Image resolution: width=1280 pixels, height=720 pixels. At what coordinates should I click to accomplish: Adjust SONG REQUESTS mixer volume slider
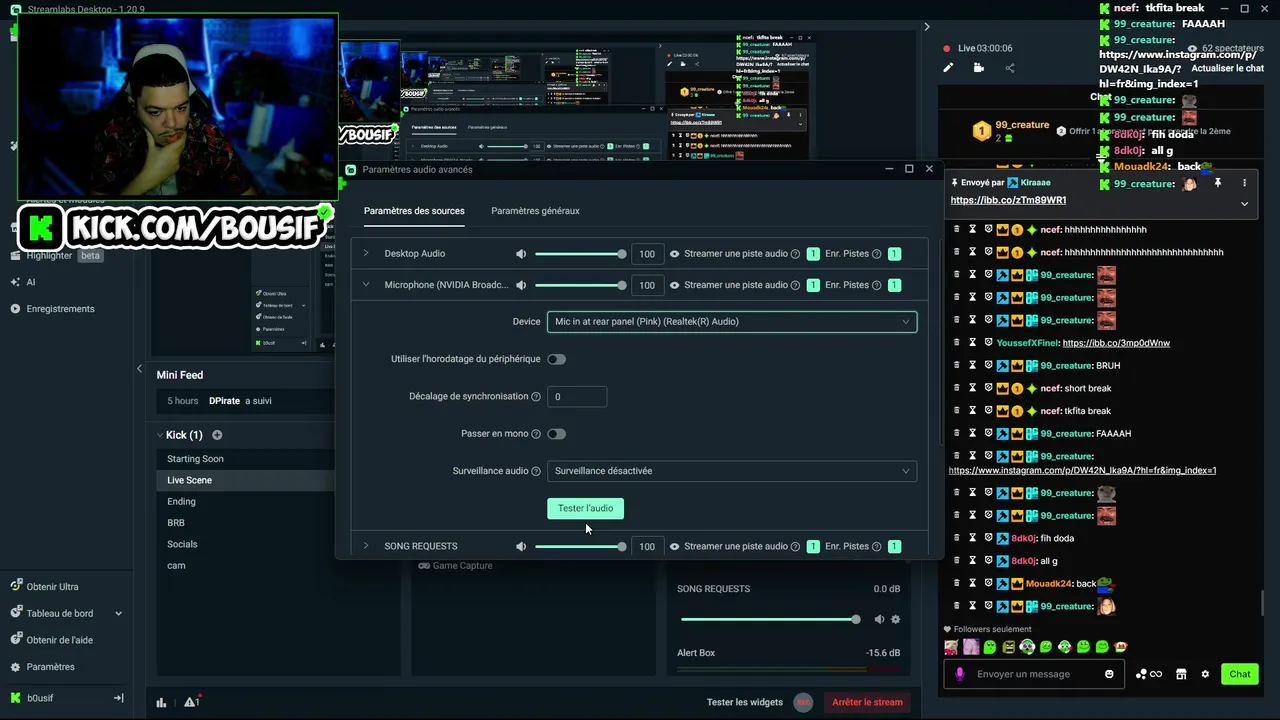tap(770, 619)
